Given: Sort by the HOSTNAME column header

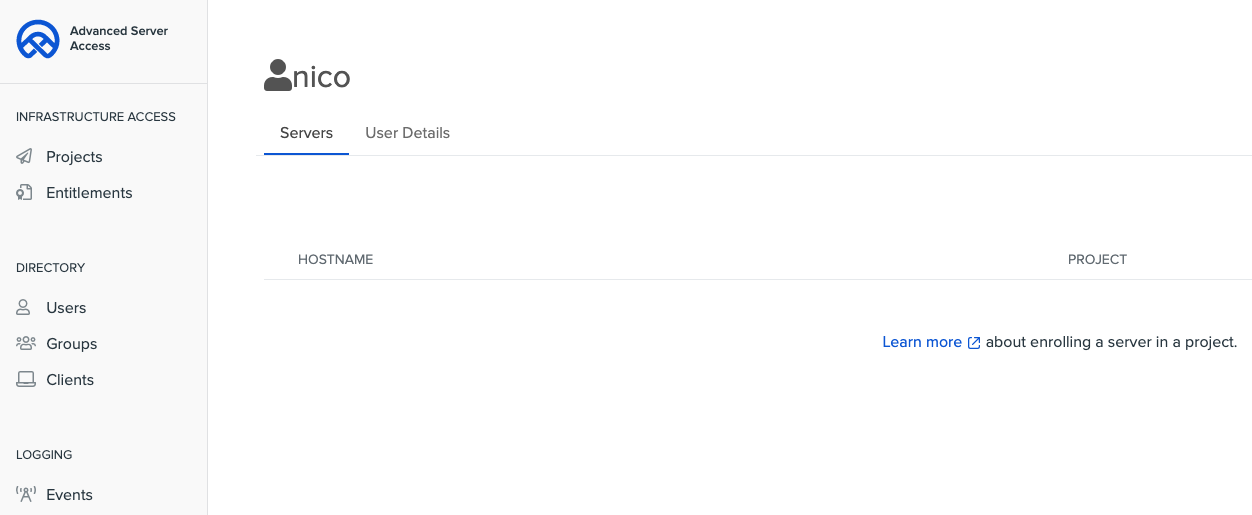Looking at the screenshot, I should tap(335, 260).
